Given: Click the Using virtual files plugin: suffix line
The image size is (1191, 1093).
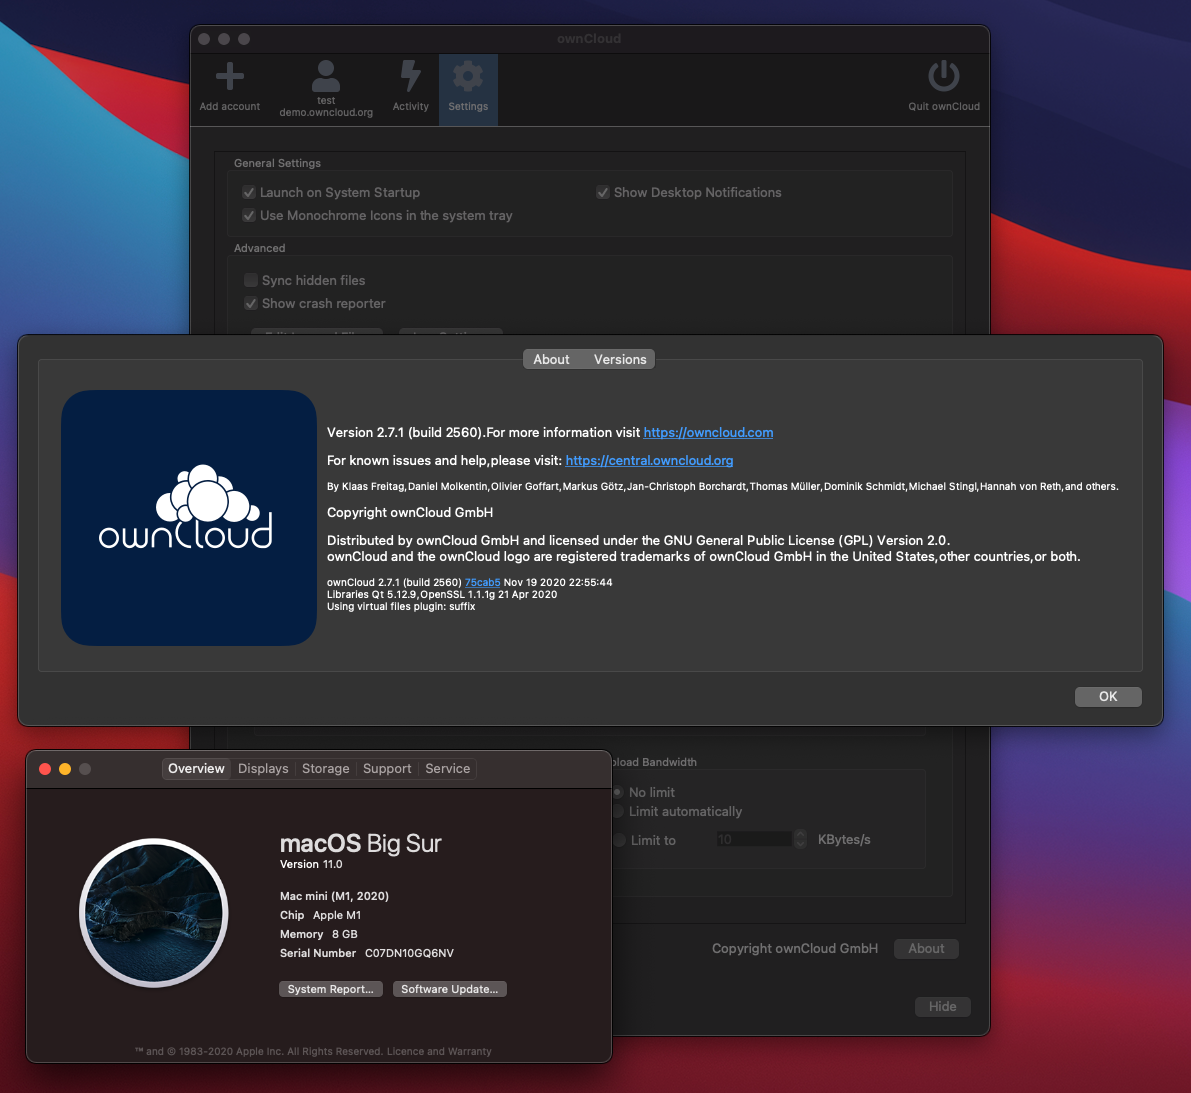Looking at the screenshot, I should [x=401, y=607].
